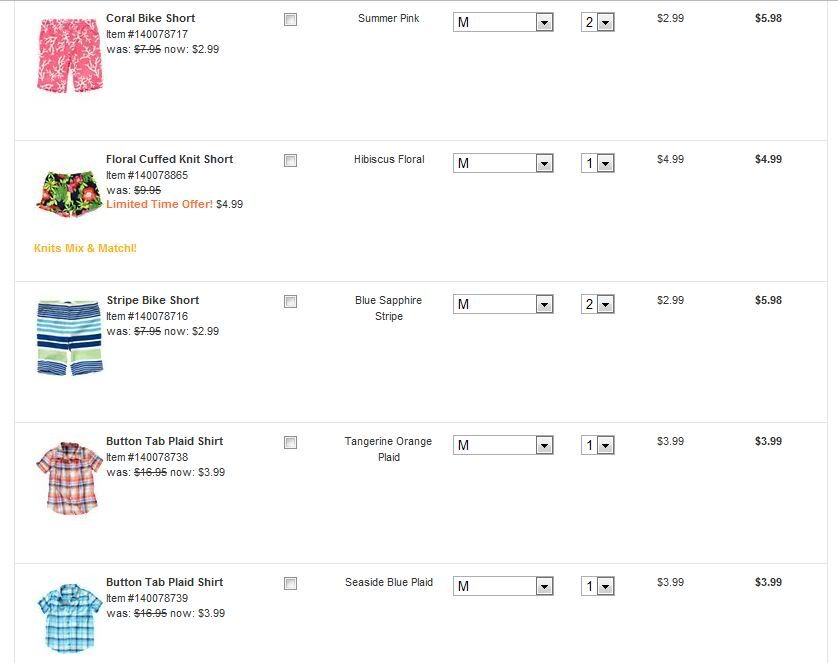Expand quantity dropdown for Seaside Blue Plaid shirt
Viewport: 838px width, 663px height.
tap(598, 586)
